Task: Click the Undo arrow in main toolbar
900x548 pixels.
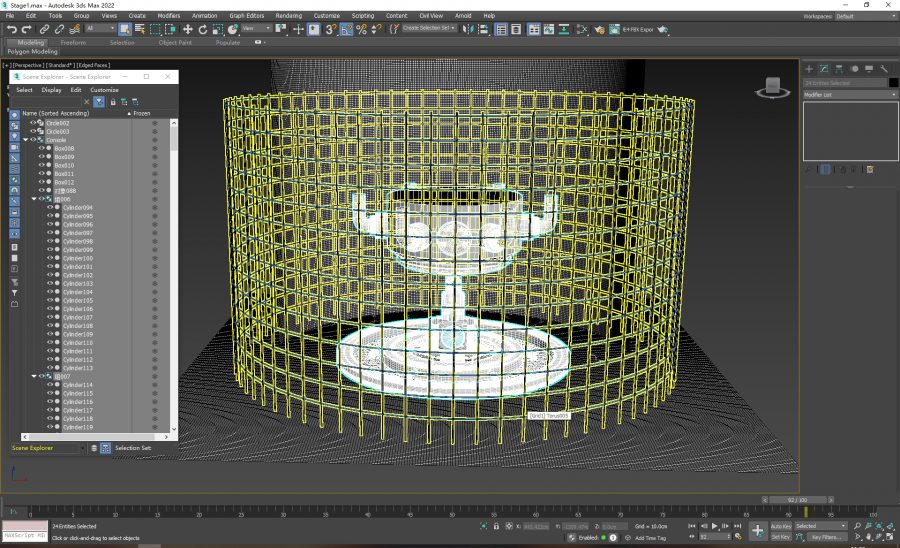Action: point(11,29)
